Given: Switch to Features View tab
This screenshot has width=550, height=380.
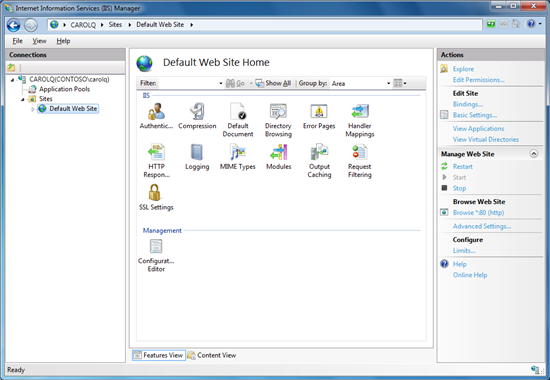Looking at the screenshot, I should point(159,355).
